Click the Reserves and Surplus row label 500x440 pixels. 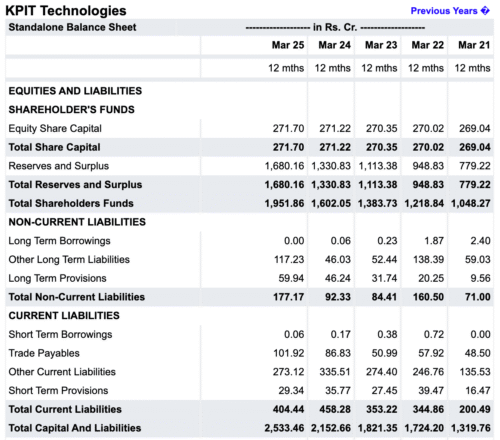(x=59, y=166)
